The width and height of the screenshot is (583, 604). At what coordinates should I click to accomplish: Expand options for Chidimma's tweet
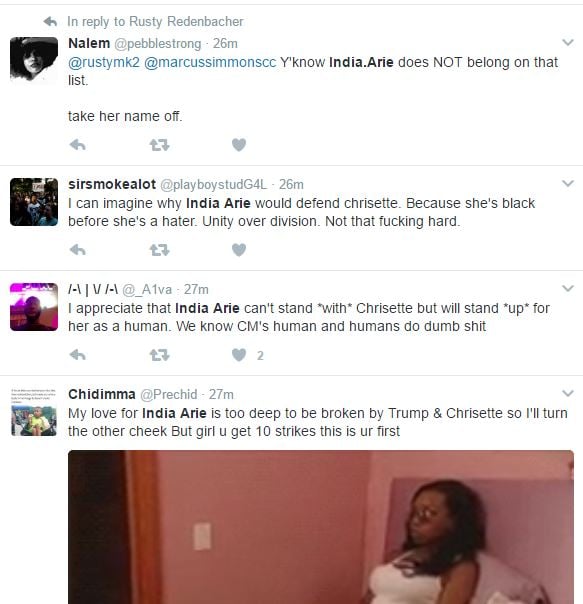click(x=568, y=393)
